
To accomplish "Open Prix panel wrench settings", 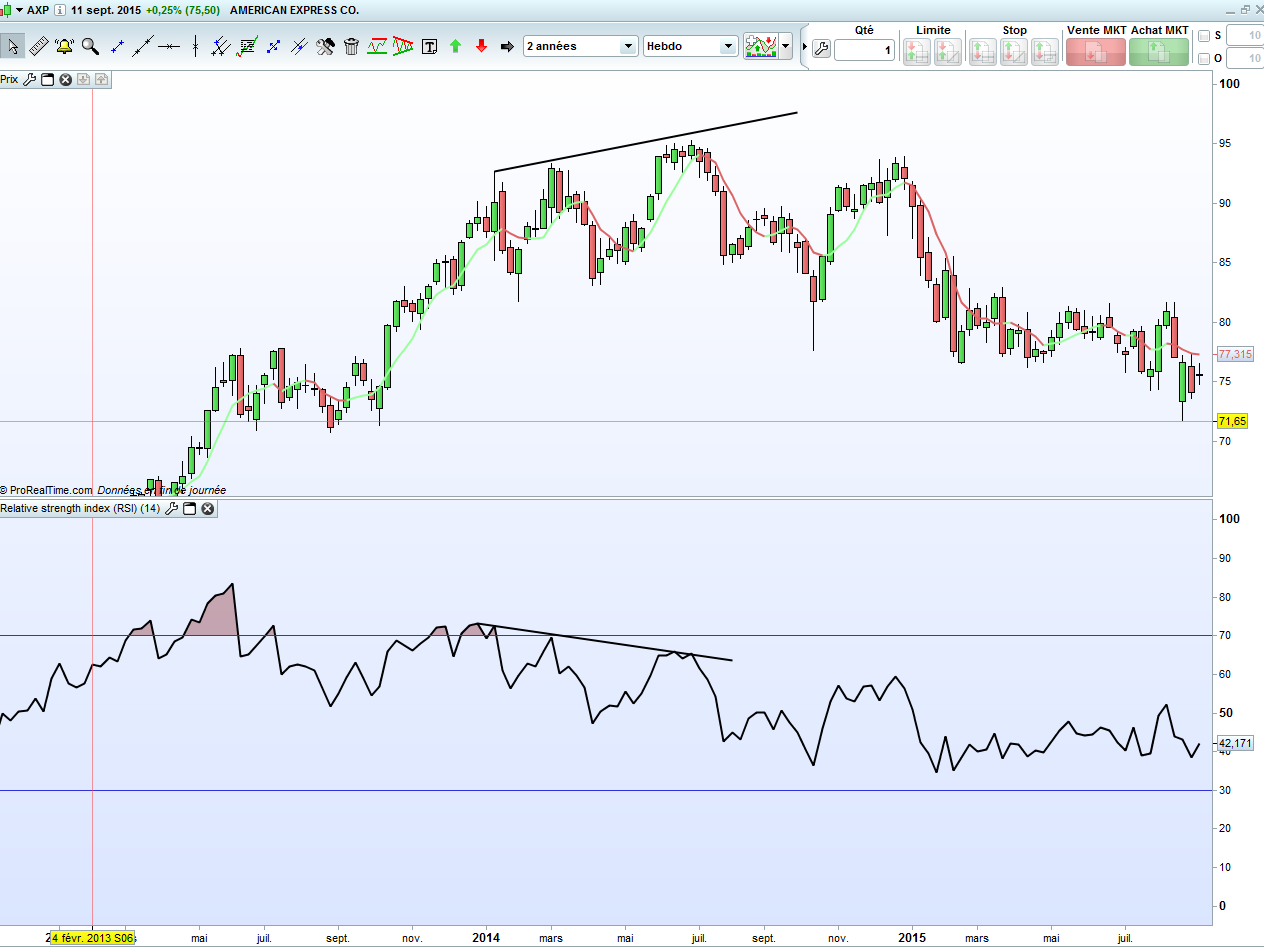I will pyautogui.click(x=30, y=79).
